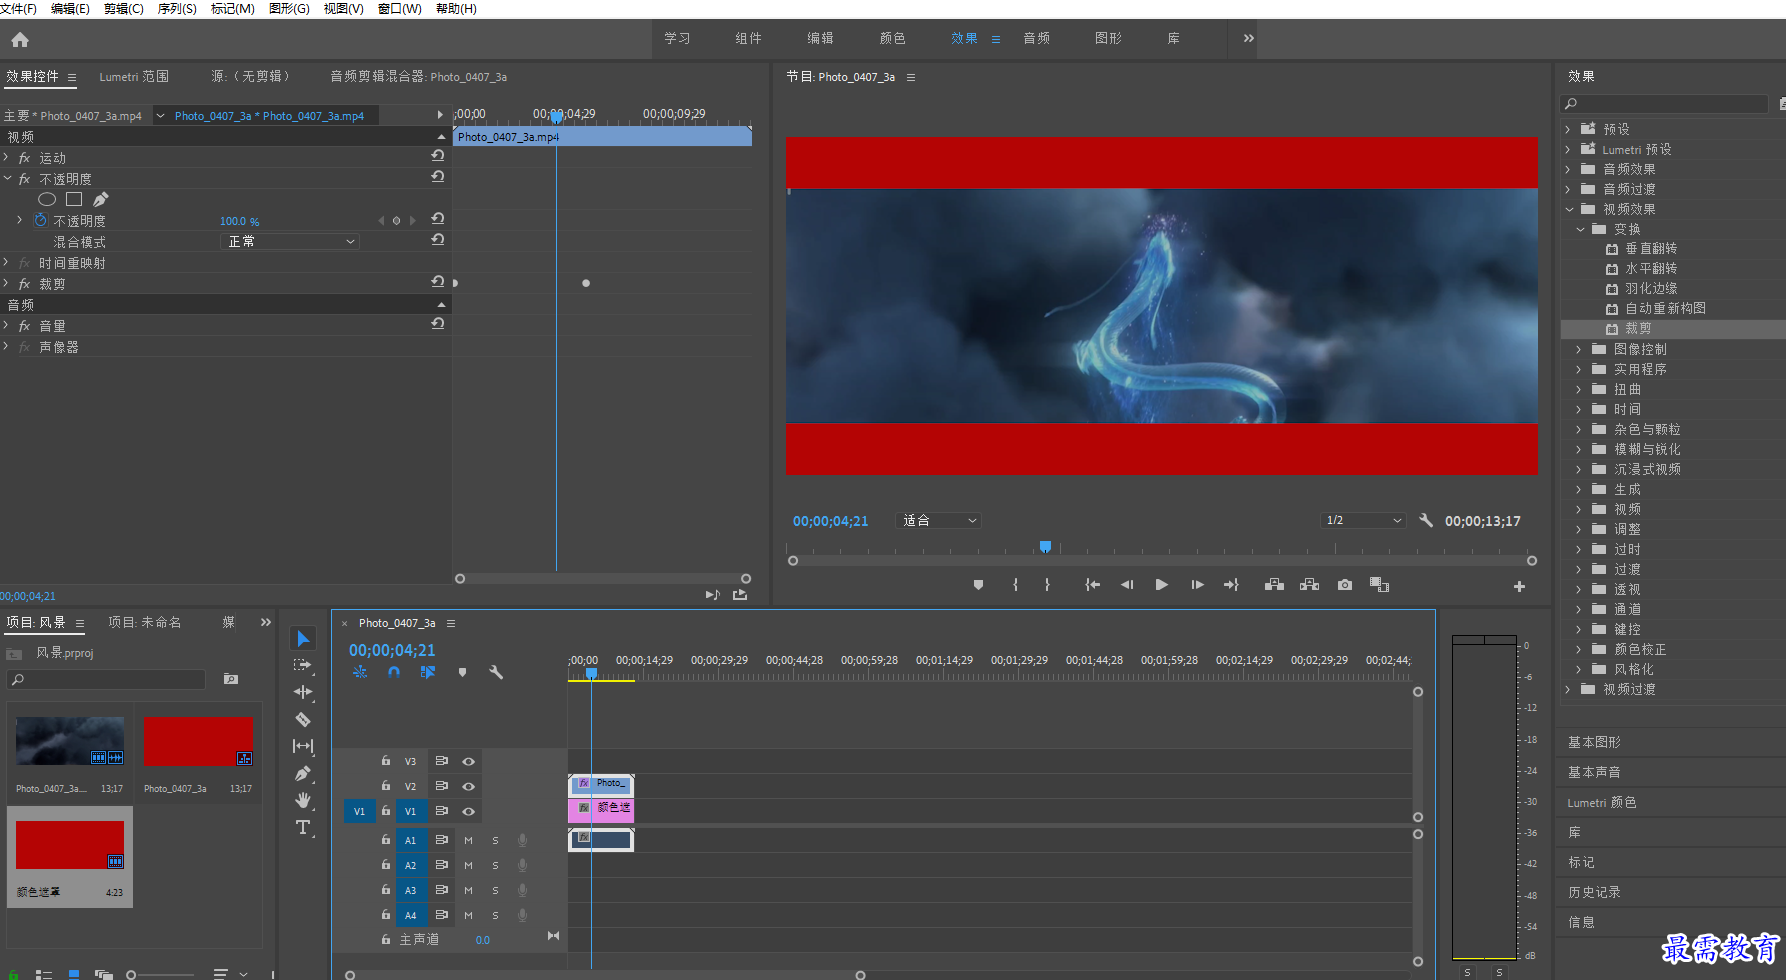Expand the Motion effect properties
The width and height of the screenshot is (1786, 980).
coord(7,157)
